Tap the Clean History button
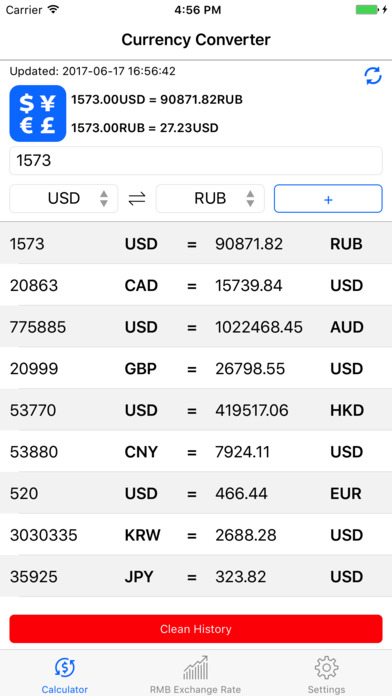The width and height of the screenshot is (392, 696). [x=196, y=629]
